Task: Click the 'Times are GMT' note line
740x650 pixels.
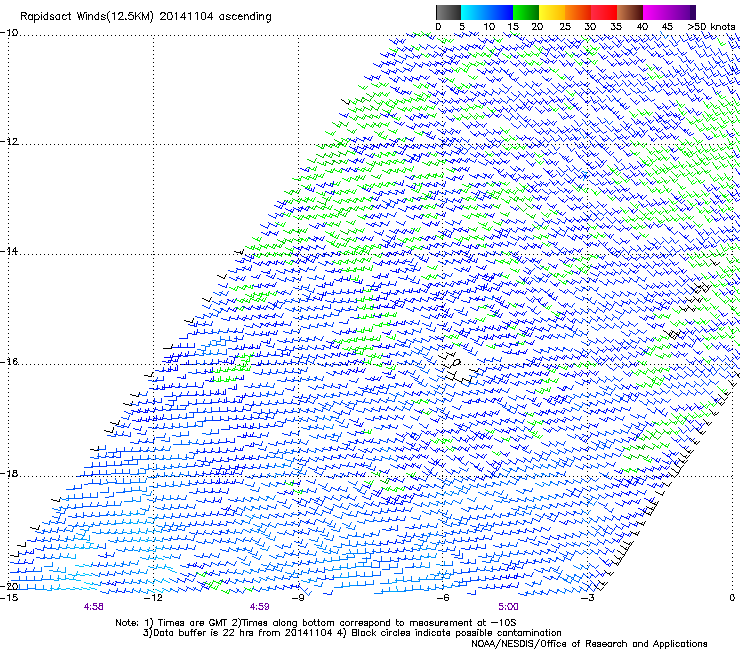Action: point(316,623)
